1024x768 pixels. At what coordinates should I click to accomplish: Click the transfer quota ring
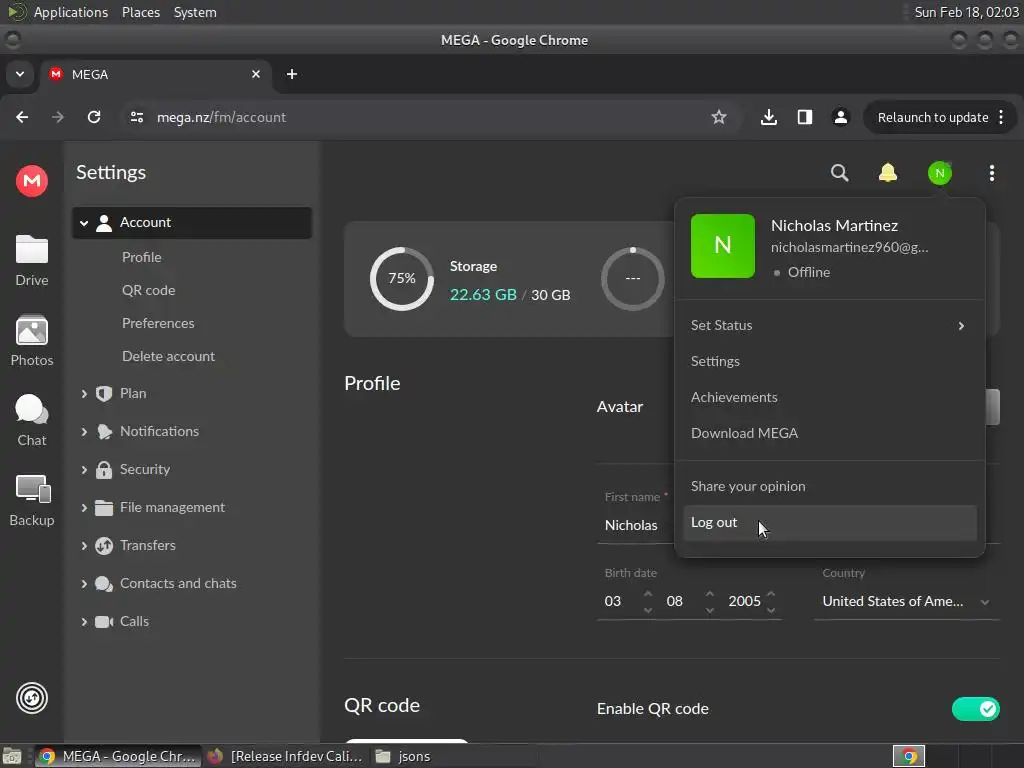[633, 279]
